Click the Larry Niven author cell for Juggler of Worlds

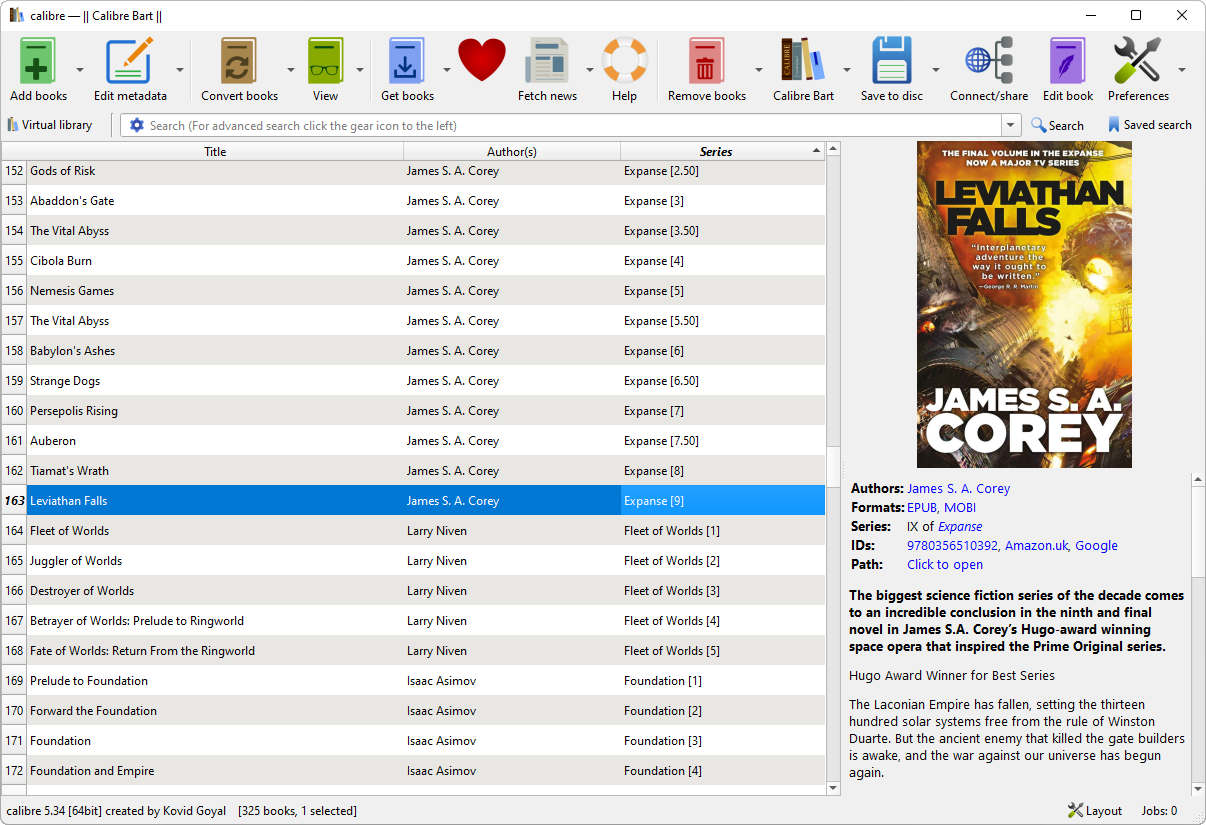[512, 561]
